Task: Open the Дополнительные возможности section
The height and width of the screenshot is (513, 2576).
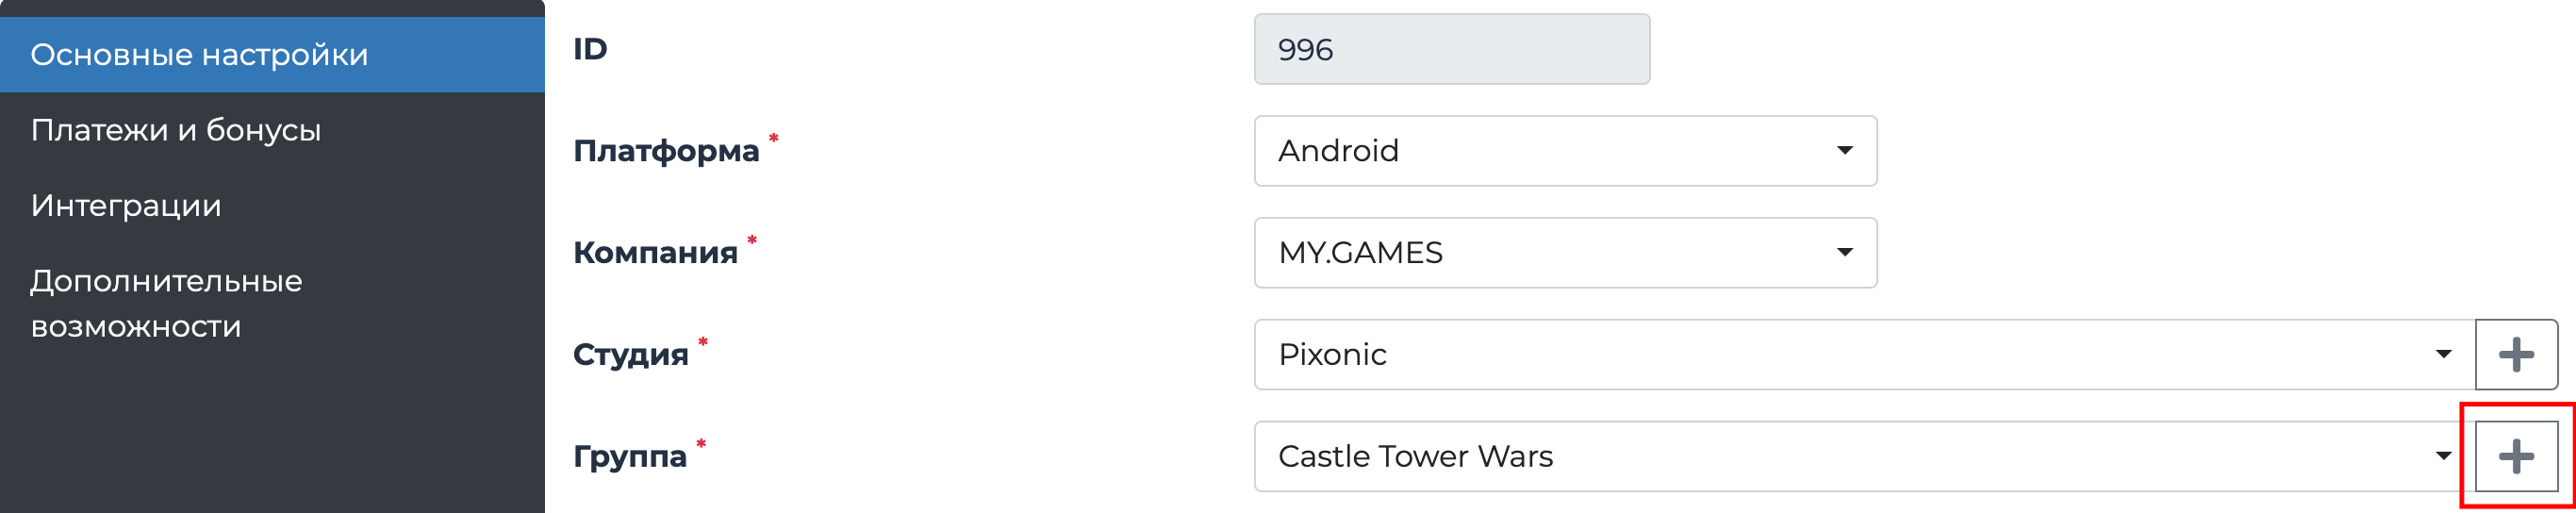Action: coord(166,303)
